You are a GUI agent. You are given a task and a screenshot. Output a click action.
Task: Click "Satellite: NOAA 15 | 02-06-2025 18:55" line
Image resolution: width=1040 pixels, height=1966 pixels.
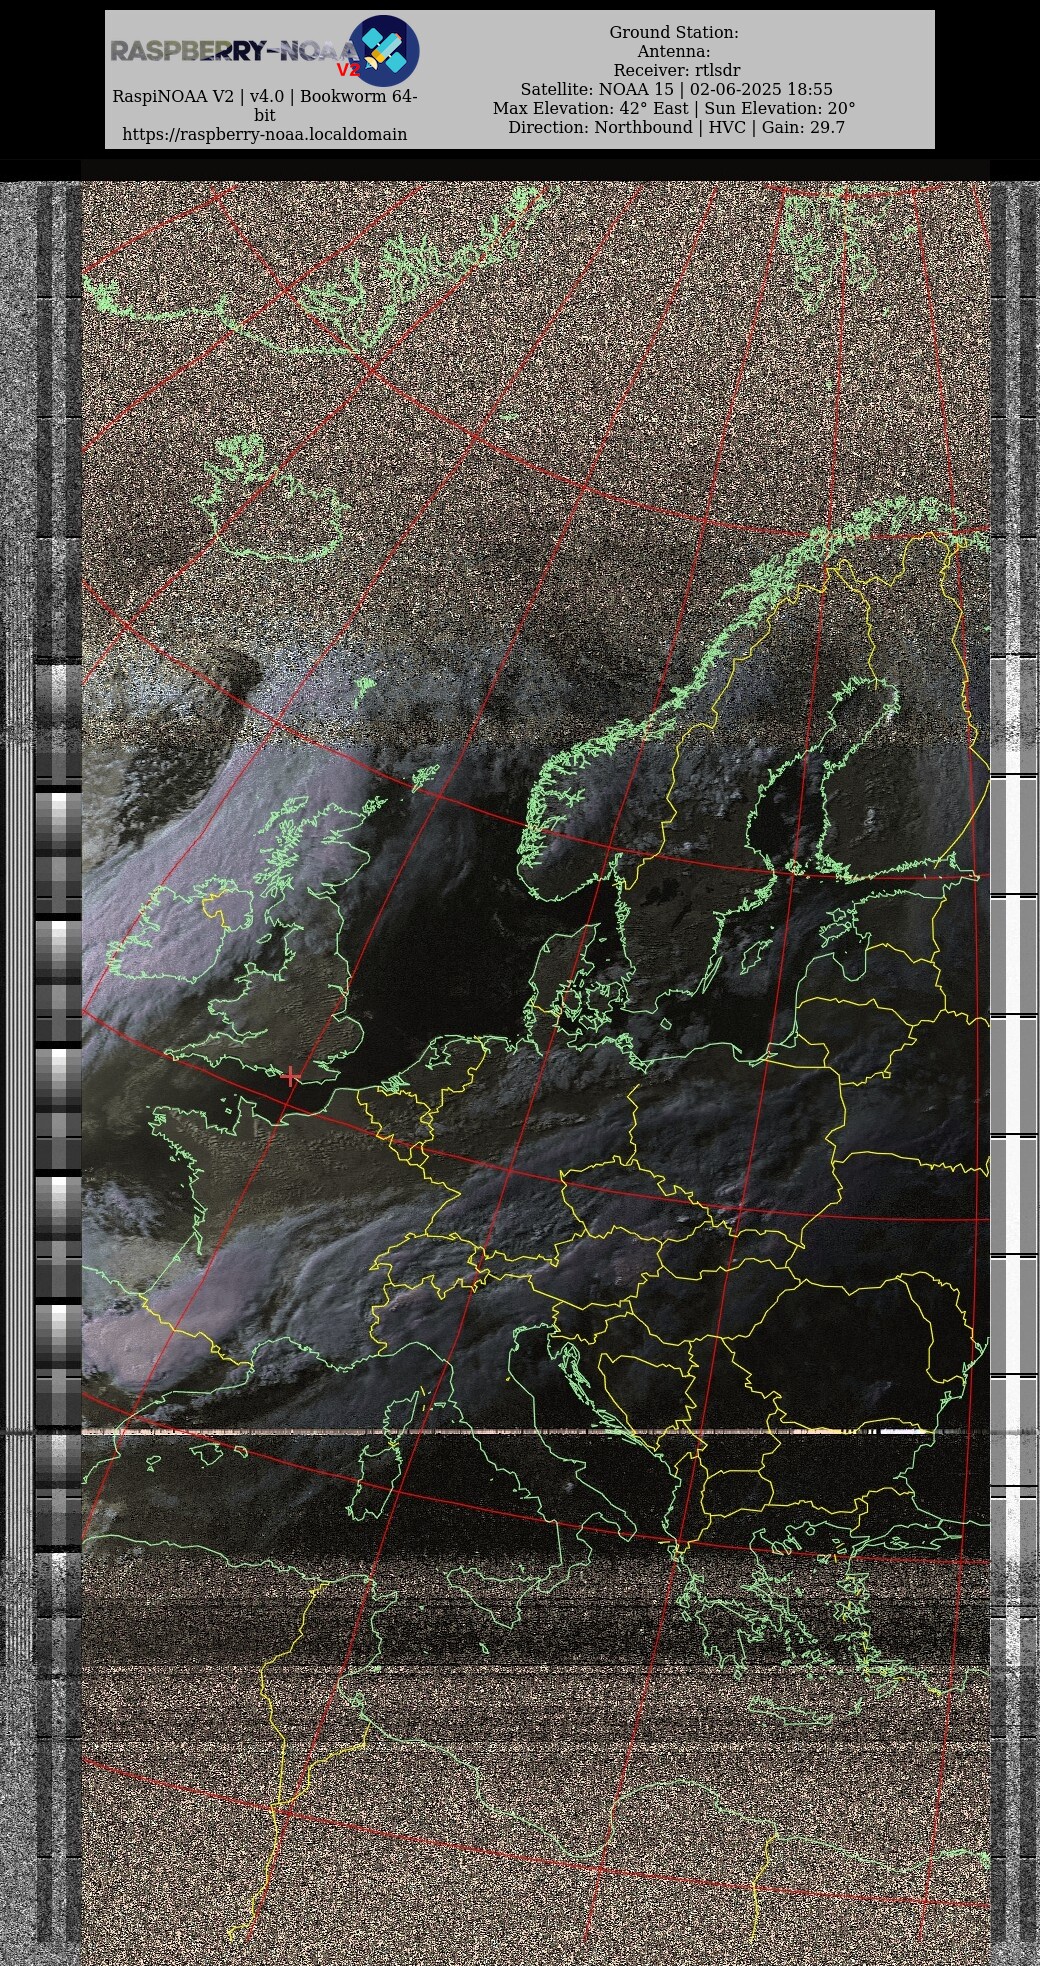point(676,89)
